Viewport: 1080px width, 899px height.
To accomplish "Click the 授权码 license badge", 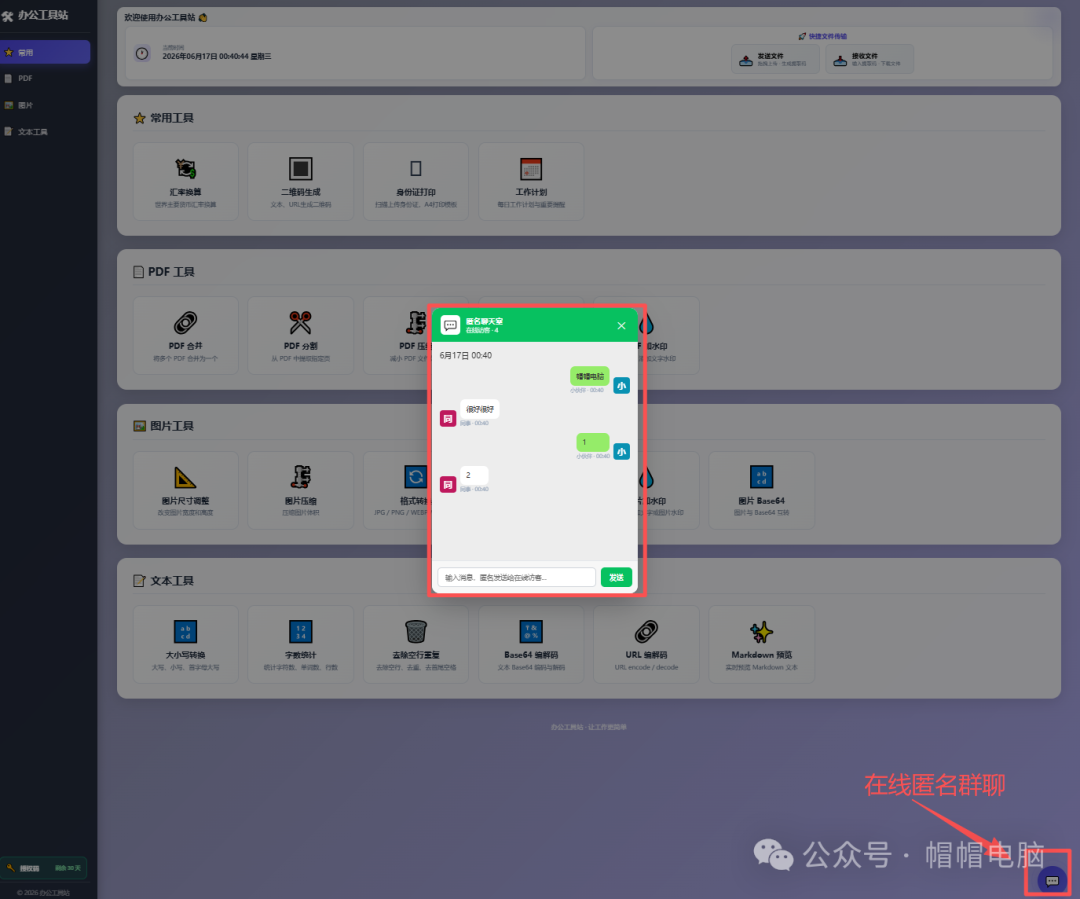I will pyautogui.click(x=44, y=868).
